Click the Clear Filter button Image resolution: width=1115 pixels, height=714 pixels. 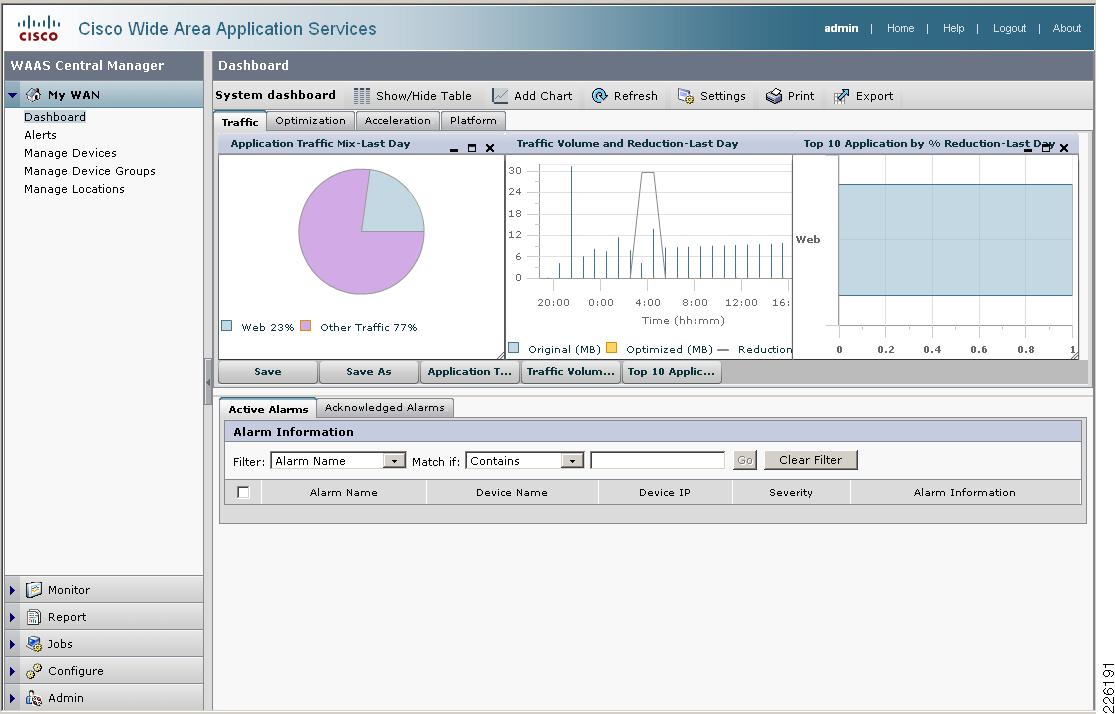[811, 460]
